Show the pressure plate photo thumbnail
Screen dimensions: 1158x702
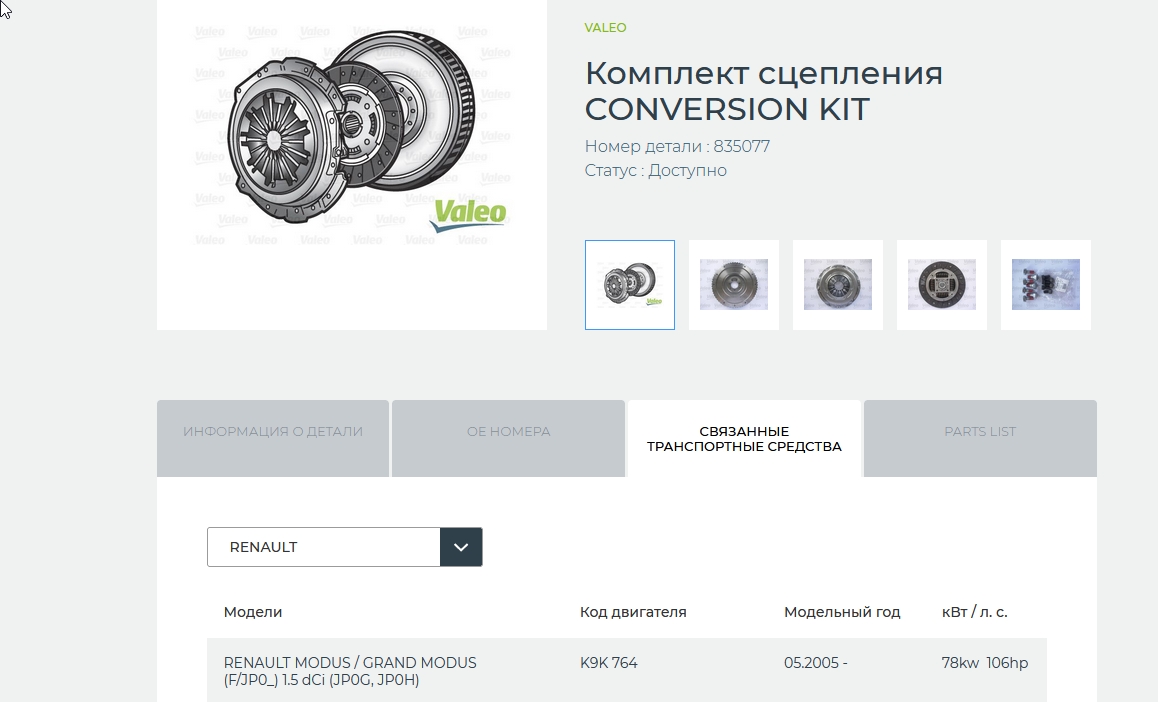tap(837, 285)
